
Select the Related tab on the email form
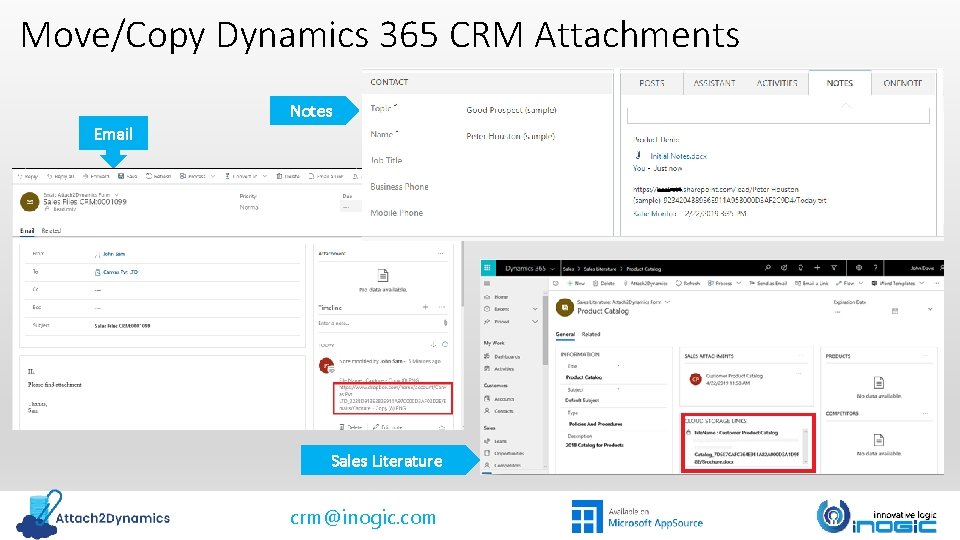[51, 231]
